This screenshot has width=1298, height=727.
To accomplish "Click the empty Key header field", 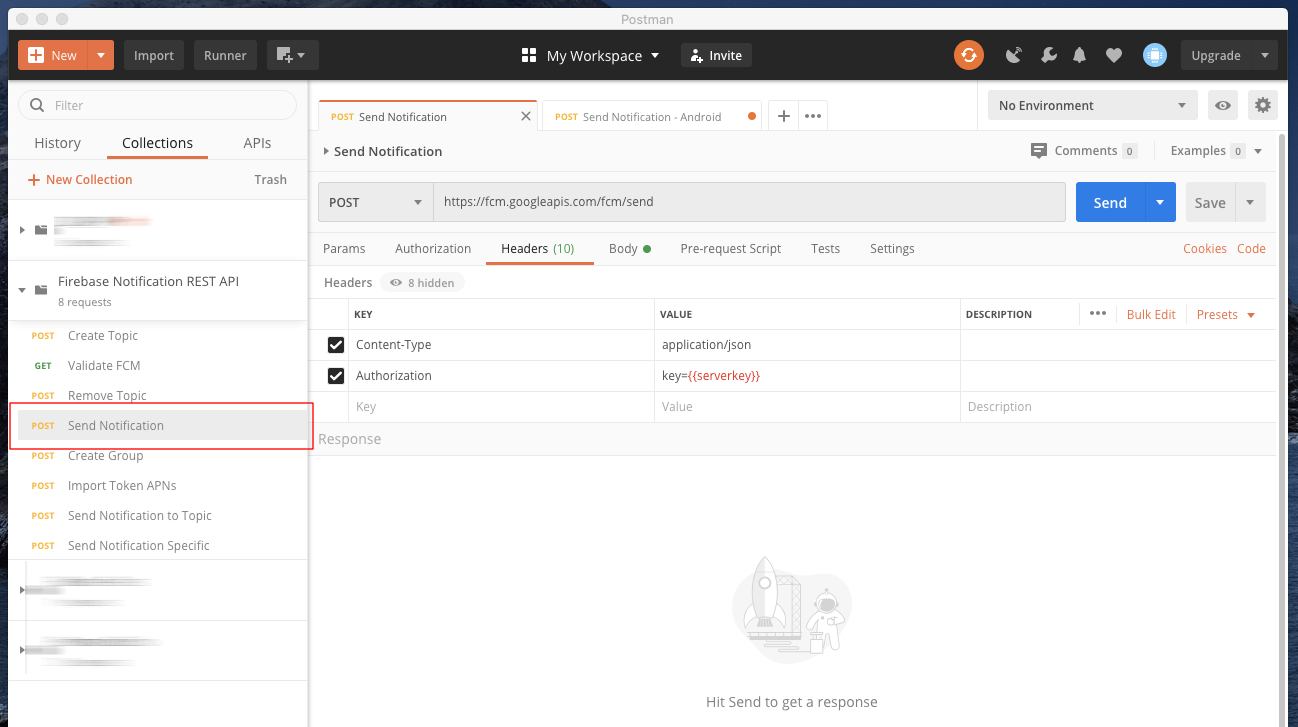I will click(502, 407).
